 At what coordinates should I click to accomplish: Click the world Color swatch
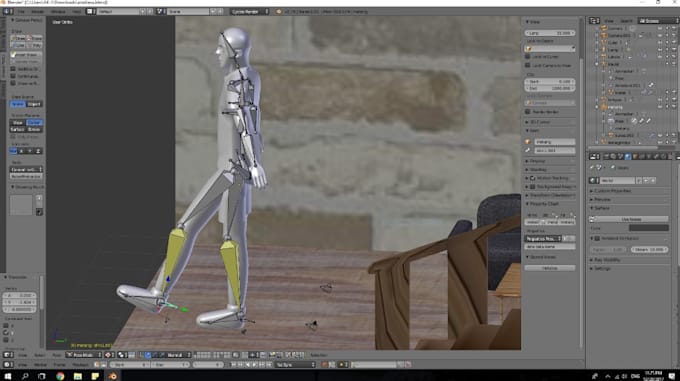[x=648, y=228]
